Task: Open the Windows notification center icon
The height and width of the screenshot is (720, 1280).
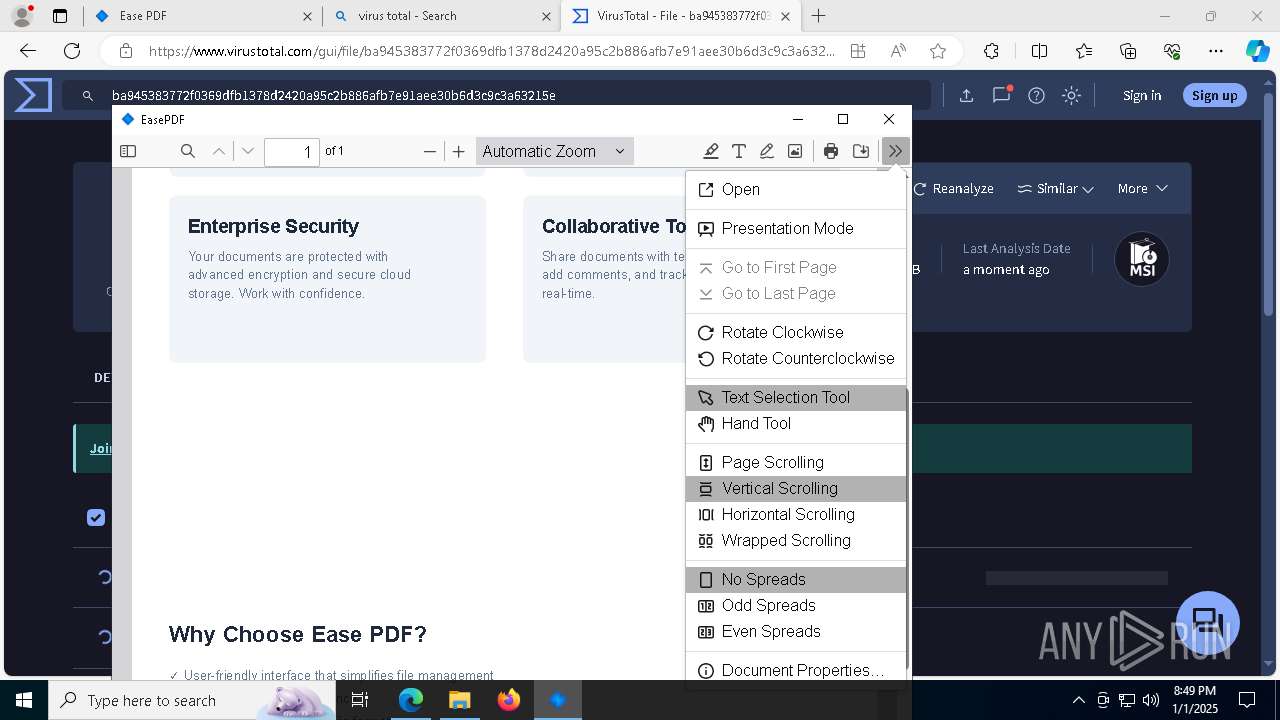Action: 1247,700
